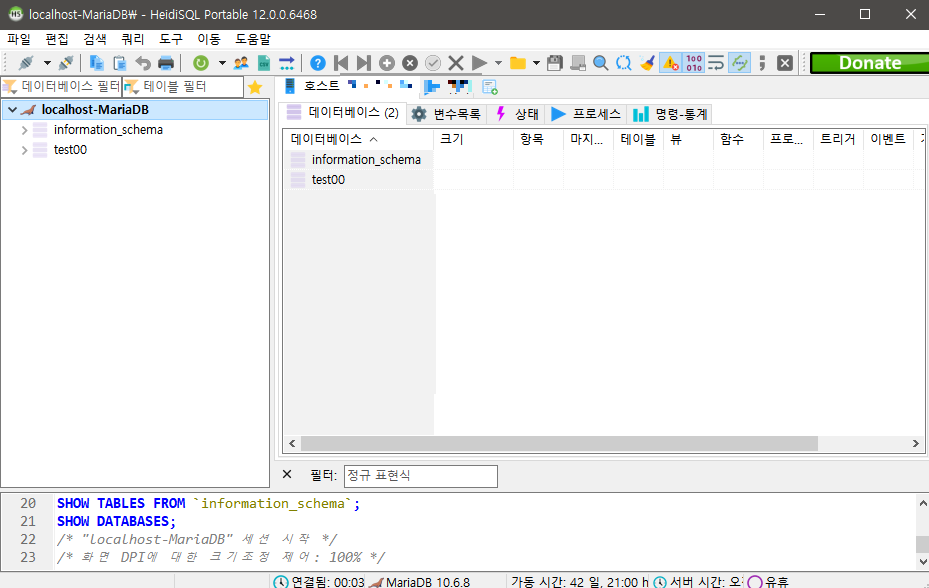Click the X close tab toolbar button
929x588 pixels.
[x=785, y=63]
